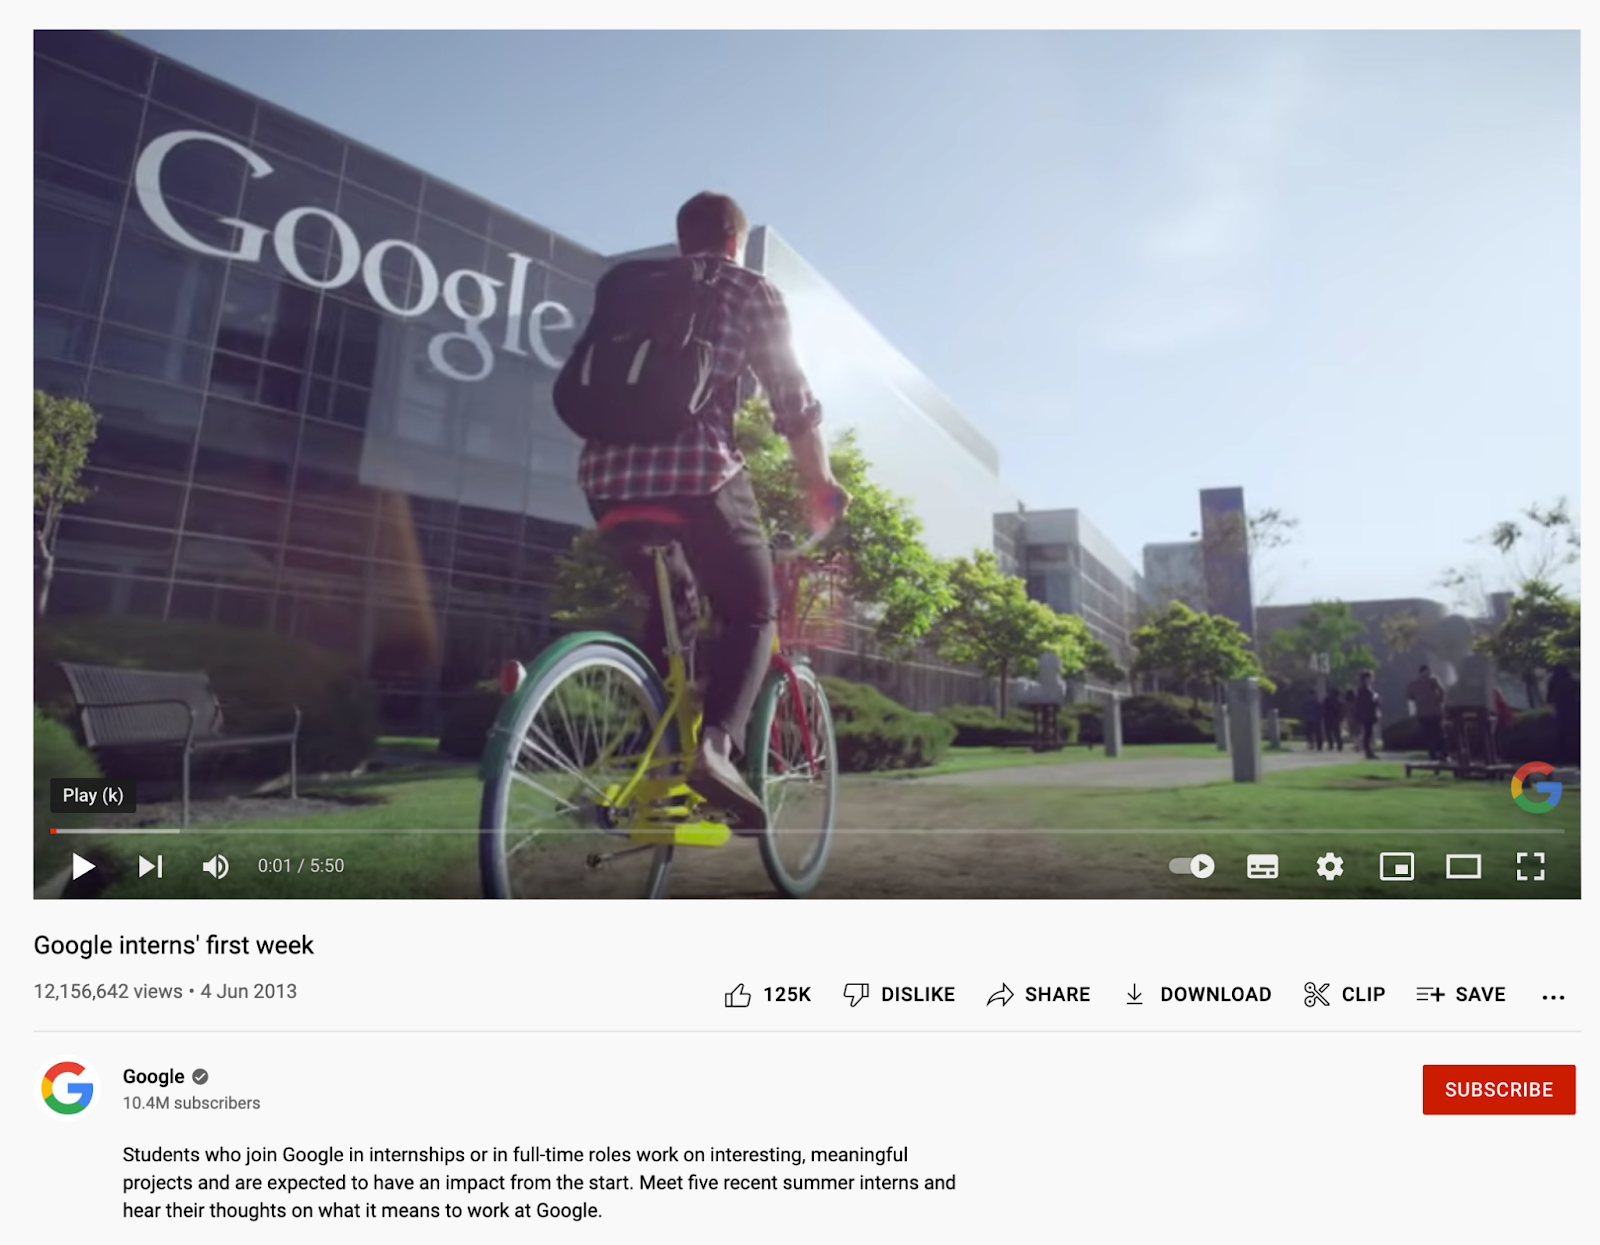
Task: Click the Dislike thumbs down button
Action: 899,995
